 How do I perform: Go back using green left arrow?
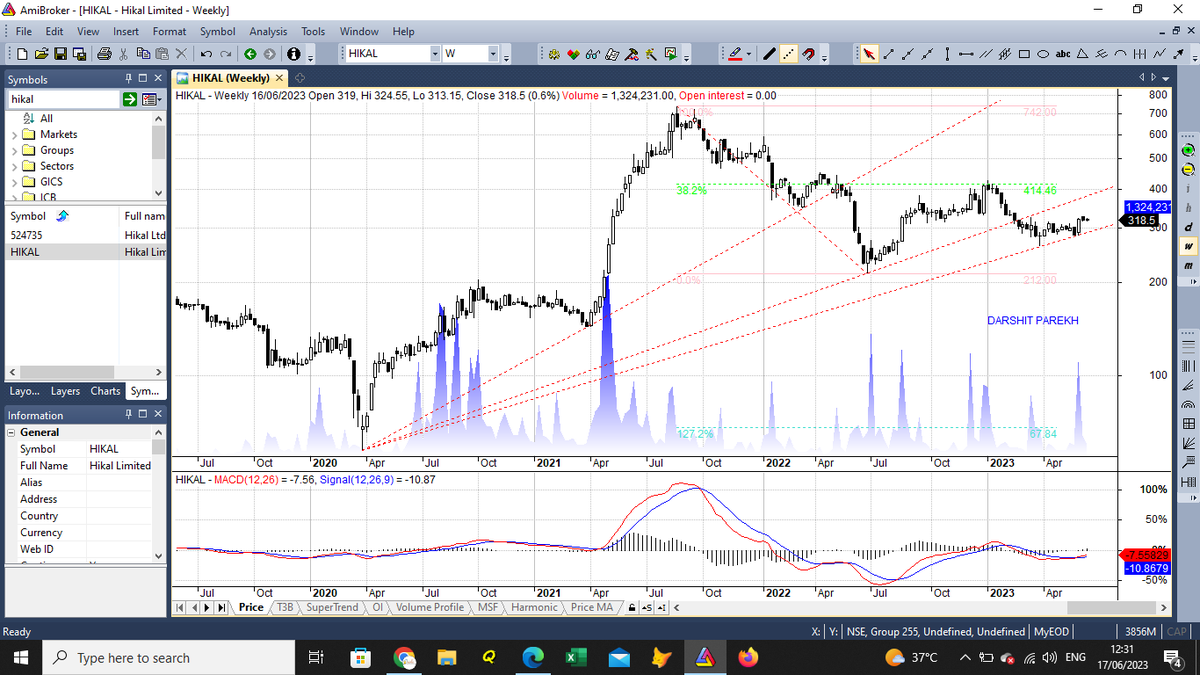point(250,54)
